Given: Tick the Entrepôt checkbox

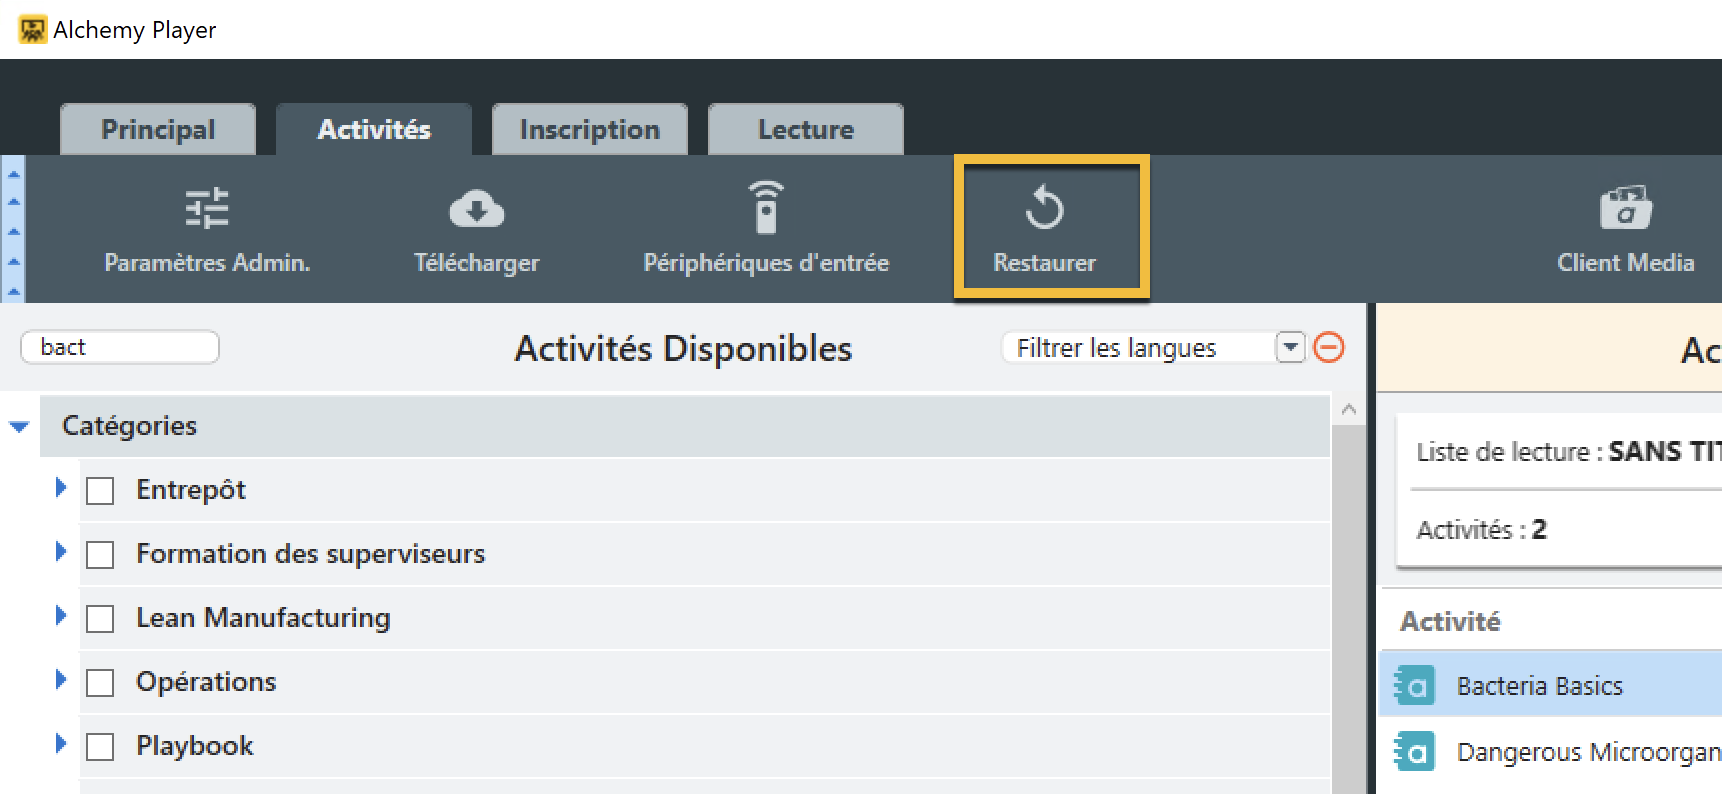Looking at the screenshot, I should pyautogui.click(x=100, y=491).
